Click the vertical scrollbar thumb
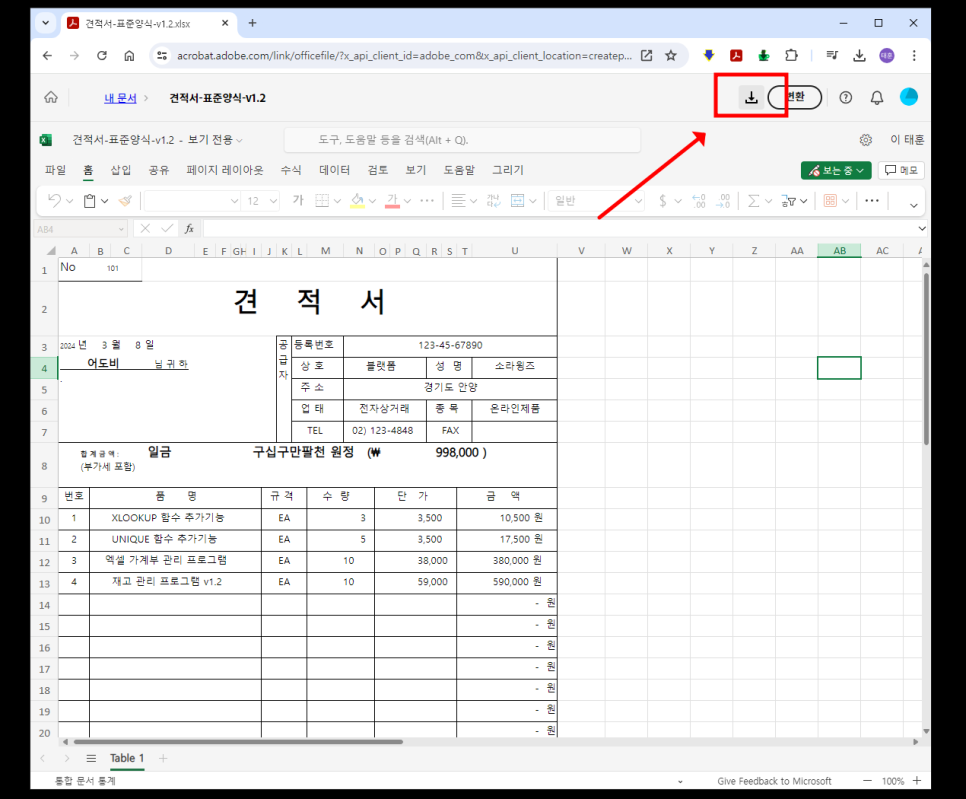The image size is (966, 799). tap(926, 359)
